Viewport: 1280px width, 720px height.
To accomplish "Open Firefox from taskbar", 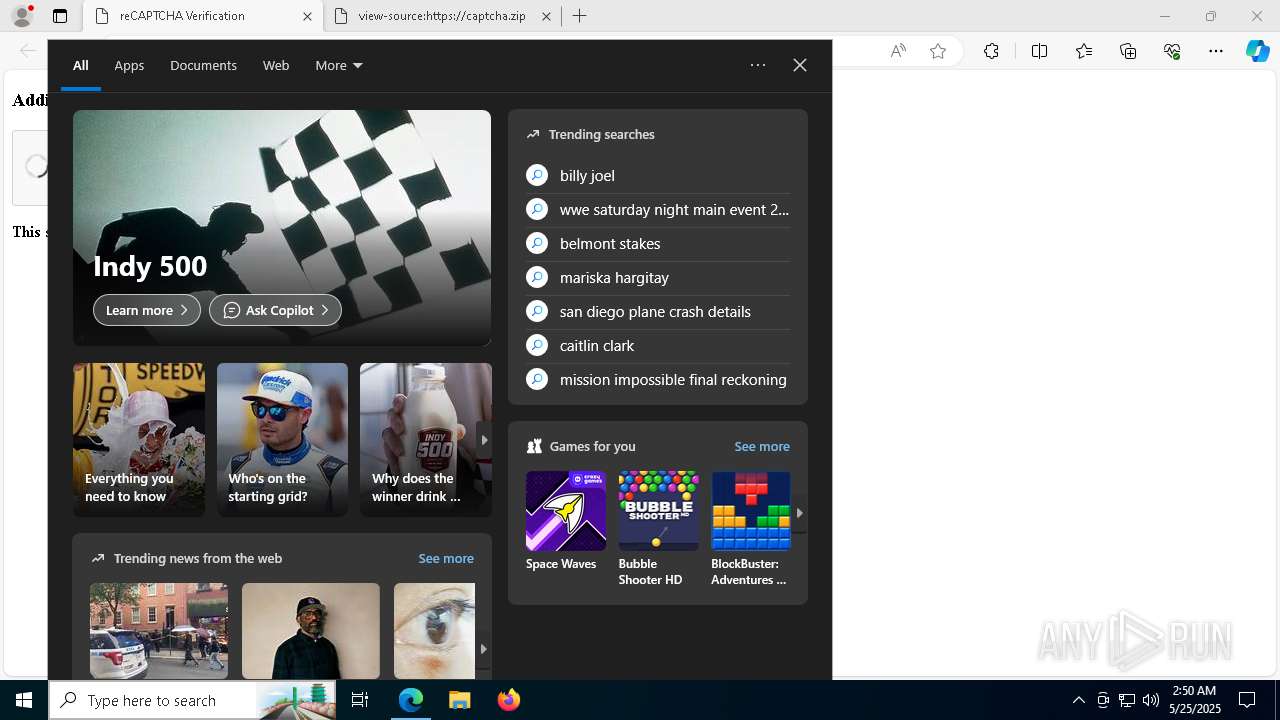I will click(508, 700).
